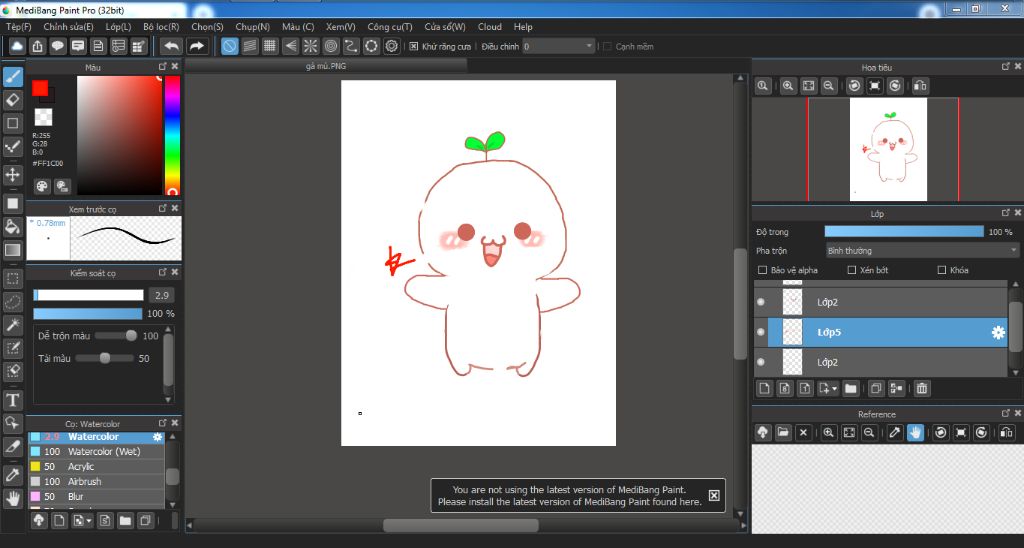
Task: Hide the Lớp5 layer visibility dot
Action: click(761, 332)
